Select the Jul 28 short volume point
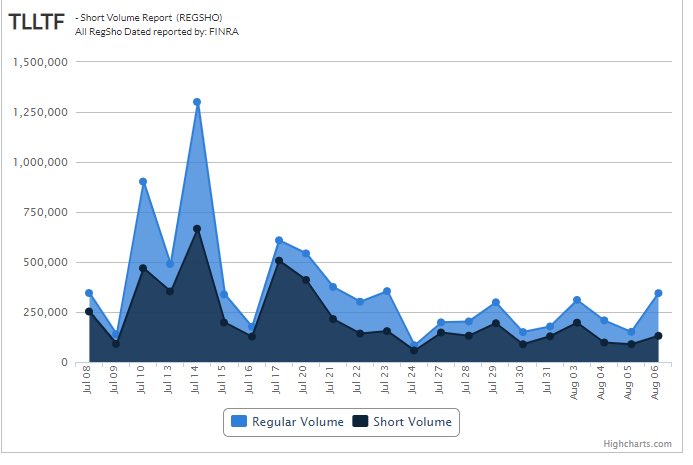 pyautogui.click(x=468, y=336)
